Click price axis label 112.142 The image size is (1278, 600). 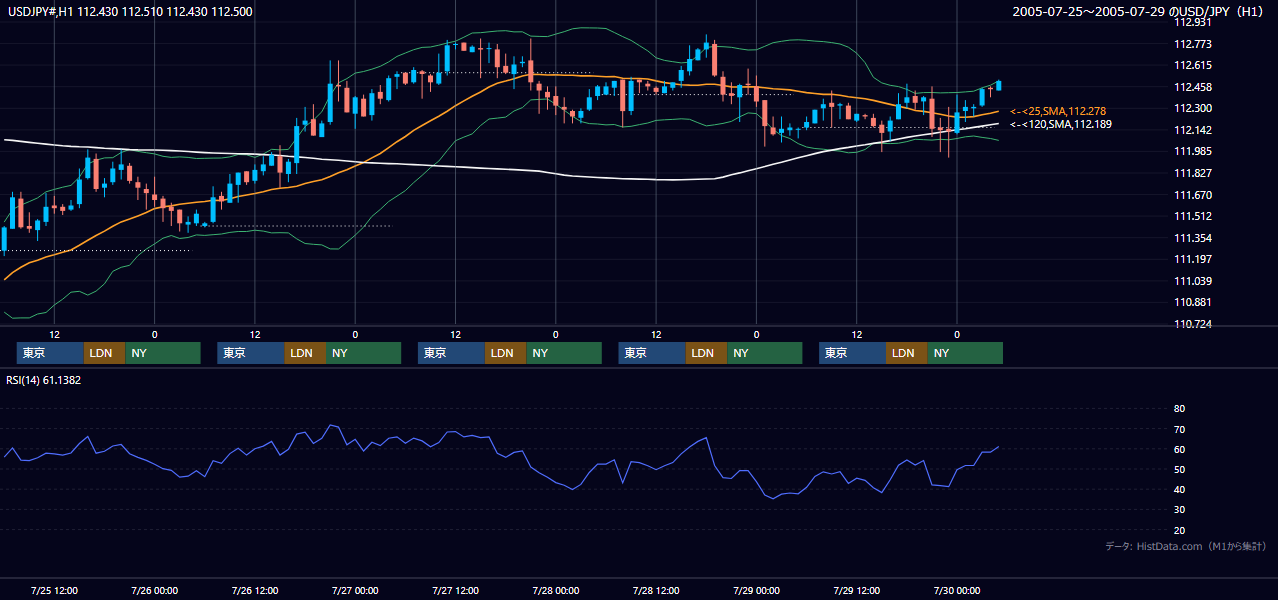[x=1192, y=130]
